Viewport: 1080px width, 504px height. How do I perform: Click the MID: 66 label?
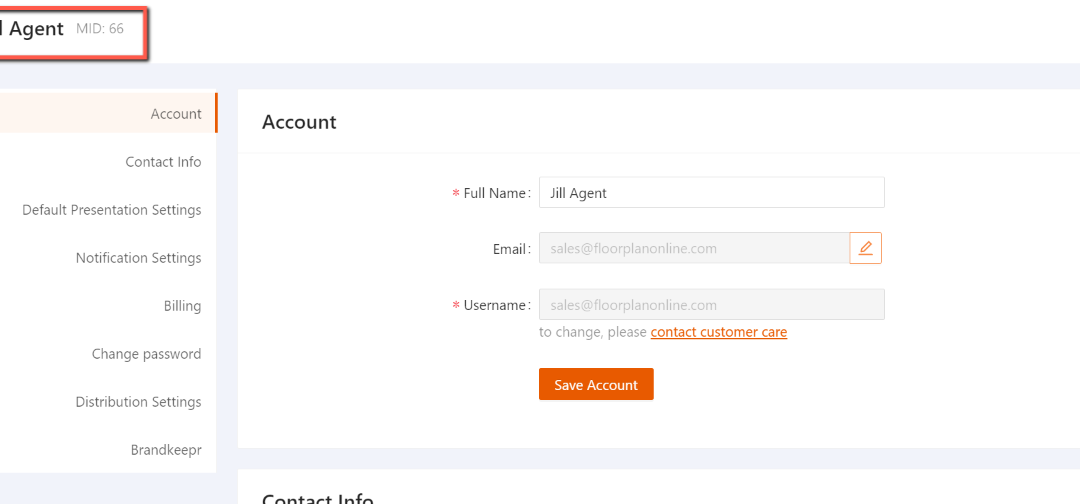pos(100,29)
